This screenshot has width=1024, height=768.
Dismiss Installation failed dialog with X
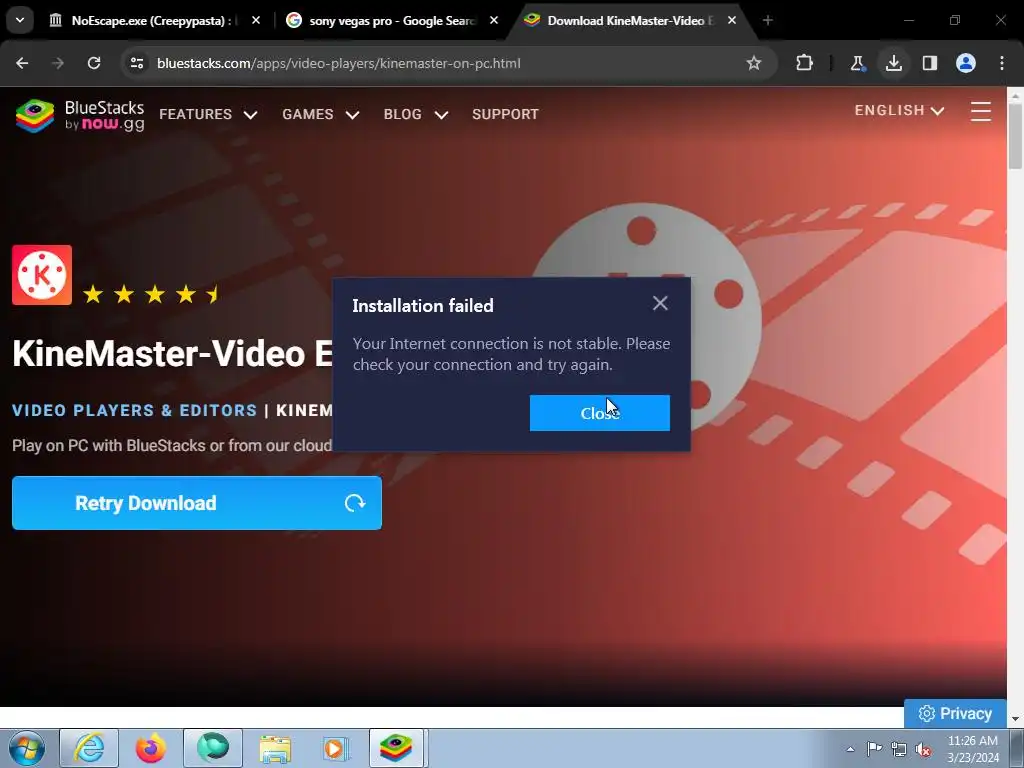tap(660, 303)
